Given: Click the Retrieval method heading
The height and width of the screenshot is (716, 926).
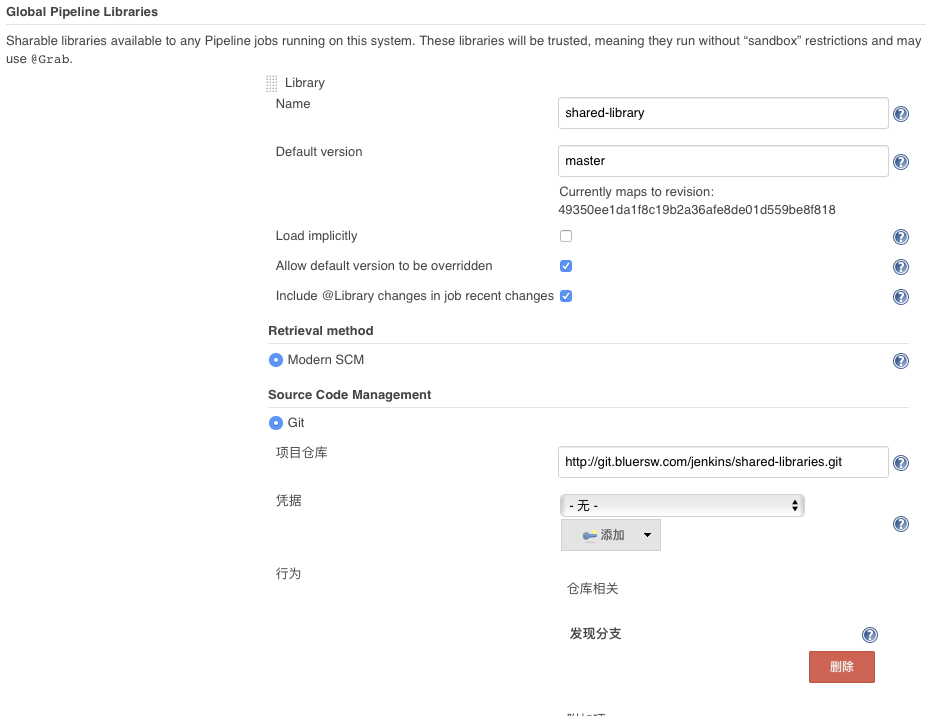Looking at the screenshot, I should [321, 331].
